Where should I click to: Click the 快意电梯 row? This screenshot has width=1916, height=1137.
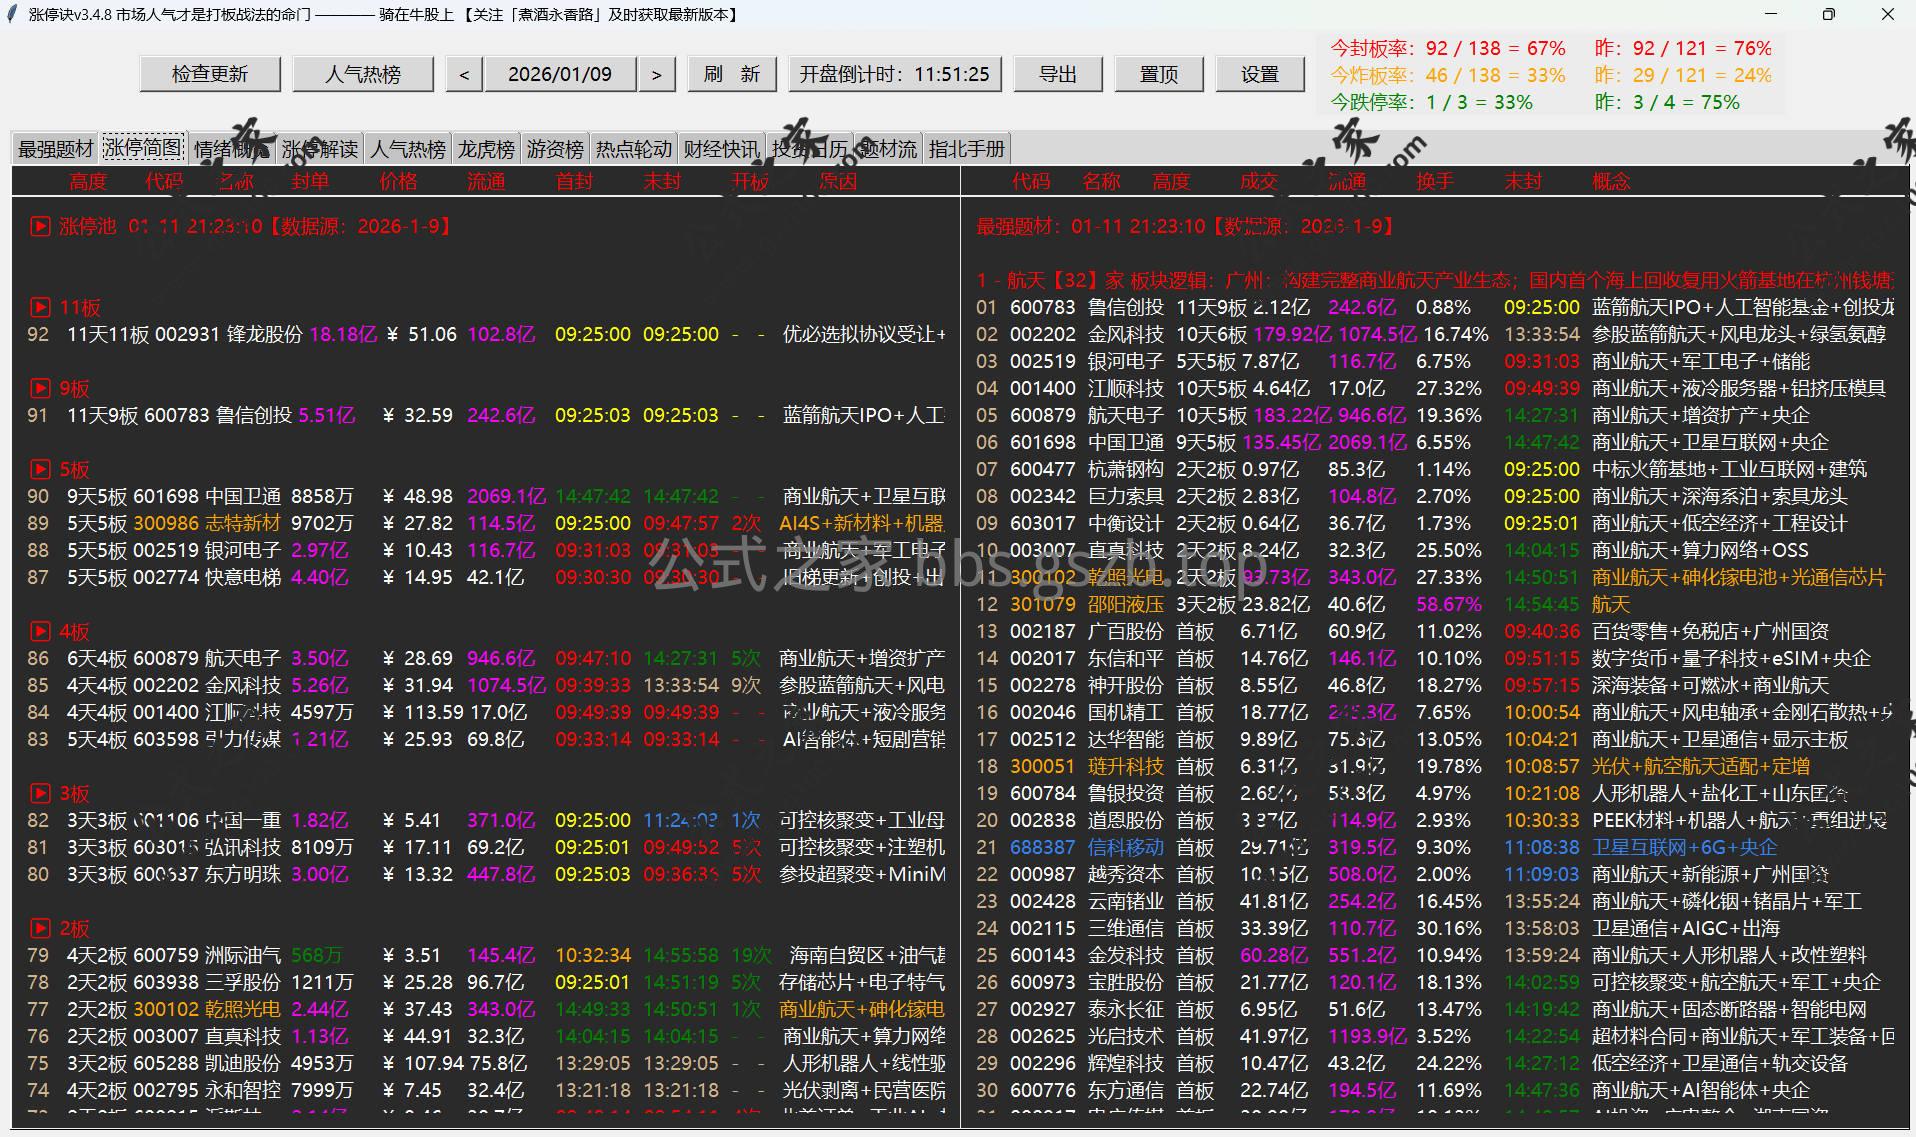tap(486, 577)
